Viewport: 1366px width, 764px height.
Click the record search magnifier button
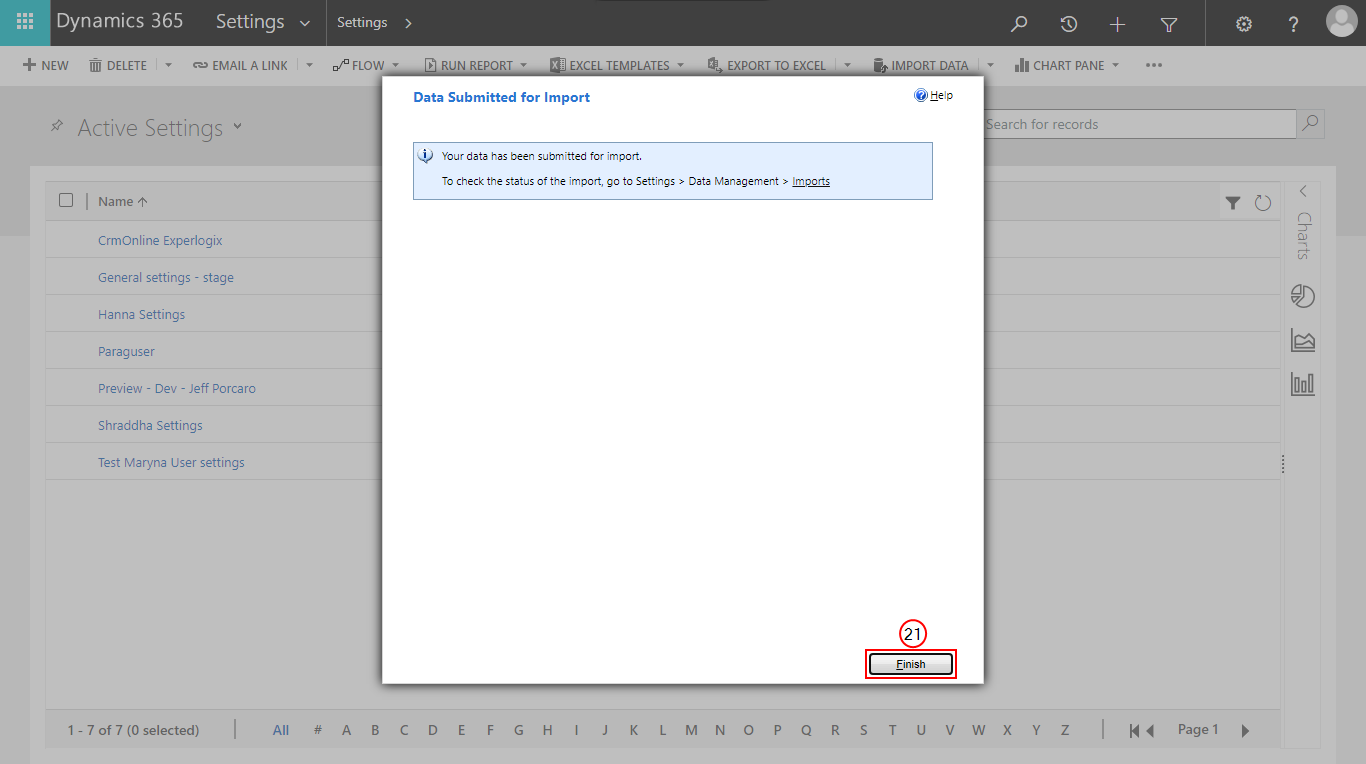tap(1310, 124)
